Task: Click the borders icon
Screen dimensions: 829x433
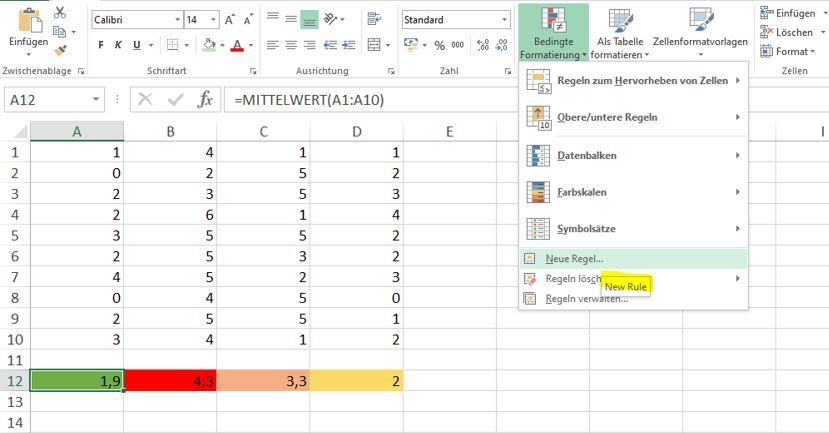Action: pos(172,45)
